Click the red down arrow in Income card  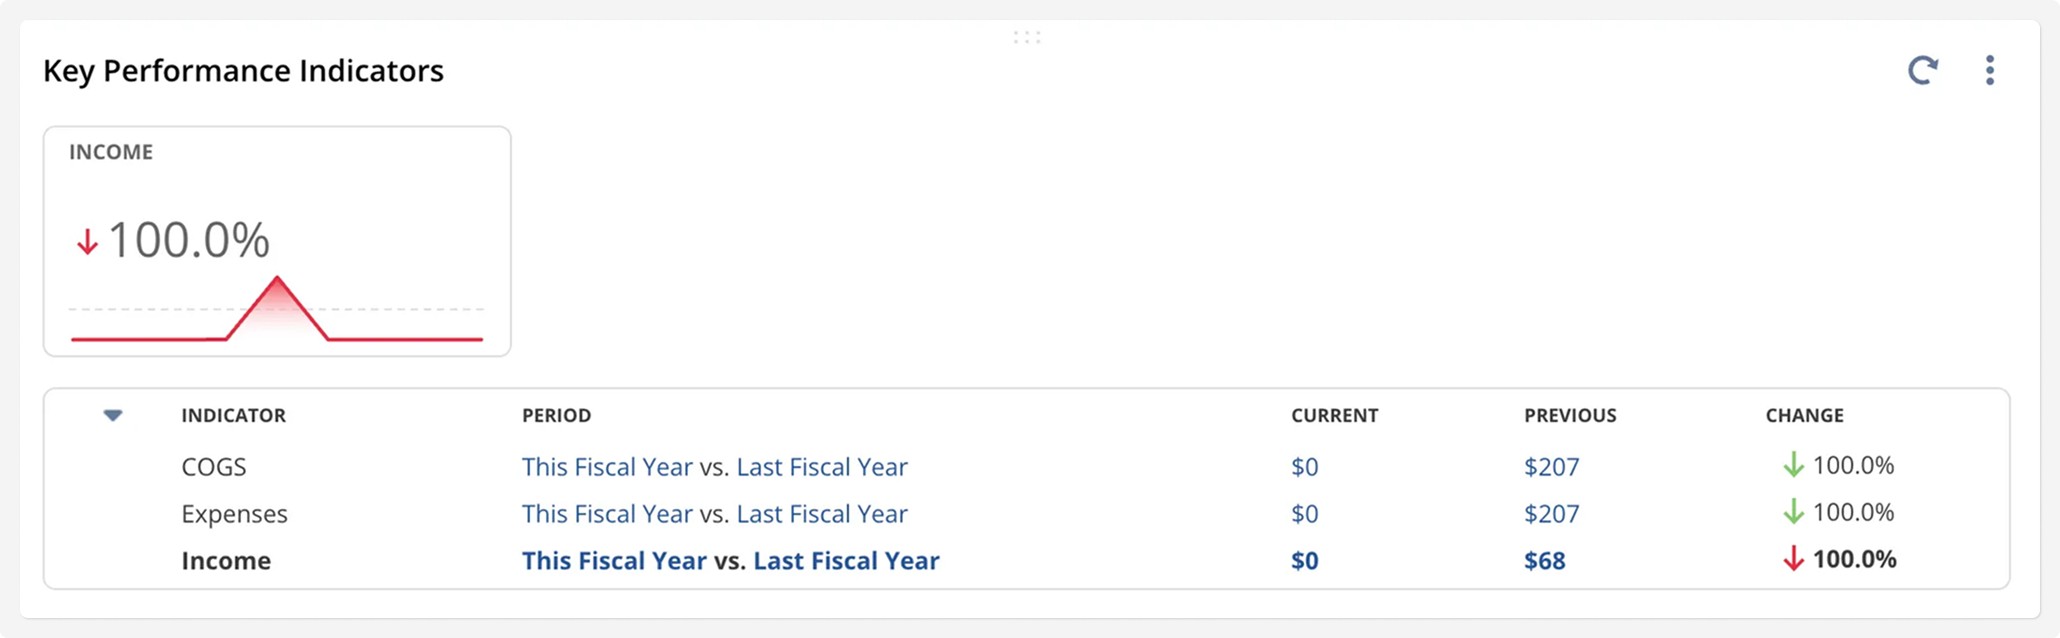[x=86, y=241]
